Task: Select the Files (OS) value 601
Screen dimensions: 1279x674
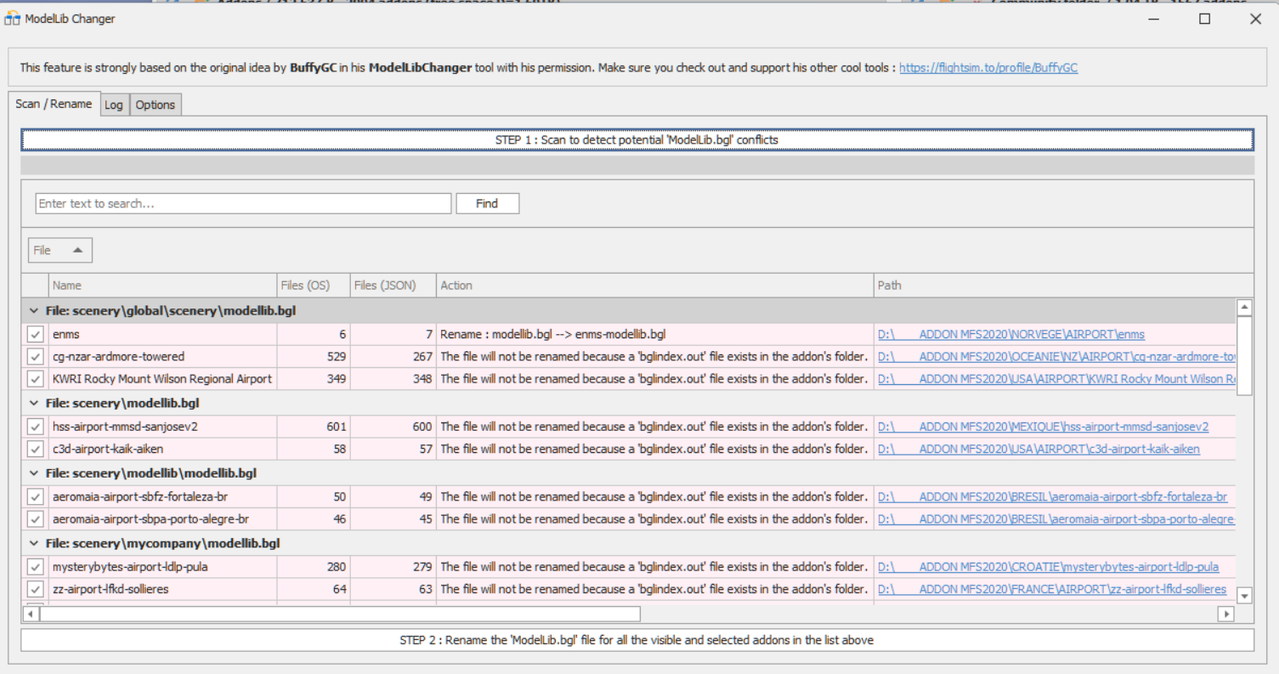Action: [314, 426]
